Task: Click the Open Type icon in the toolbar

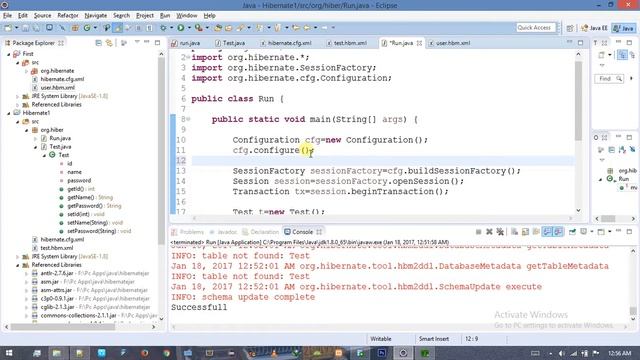Action: [218, 28]
